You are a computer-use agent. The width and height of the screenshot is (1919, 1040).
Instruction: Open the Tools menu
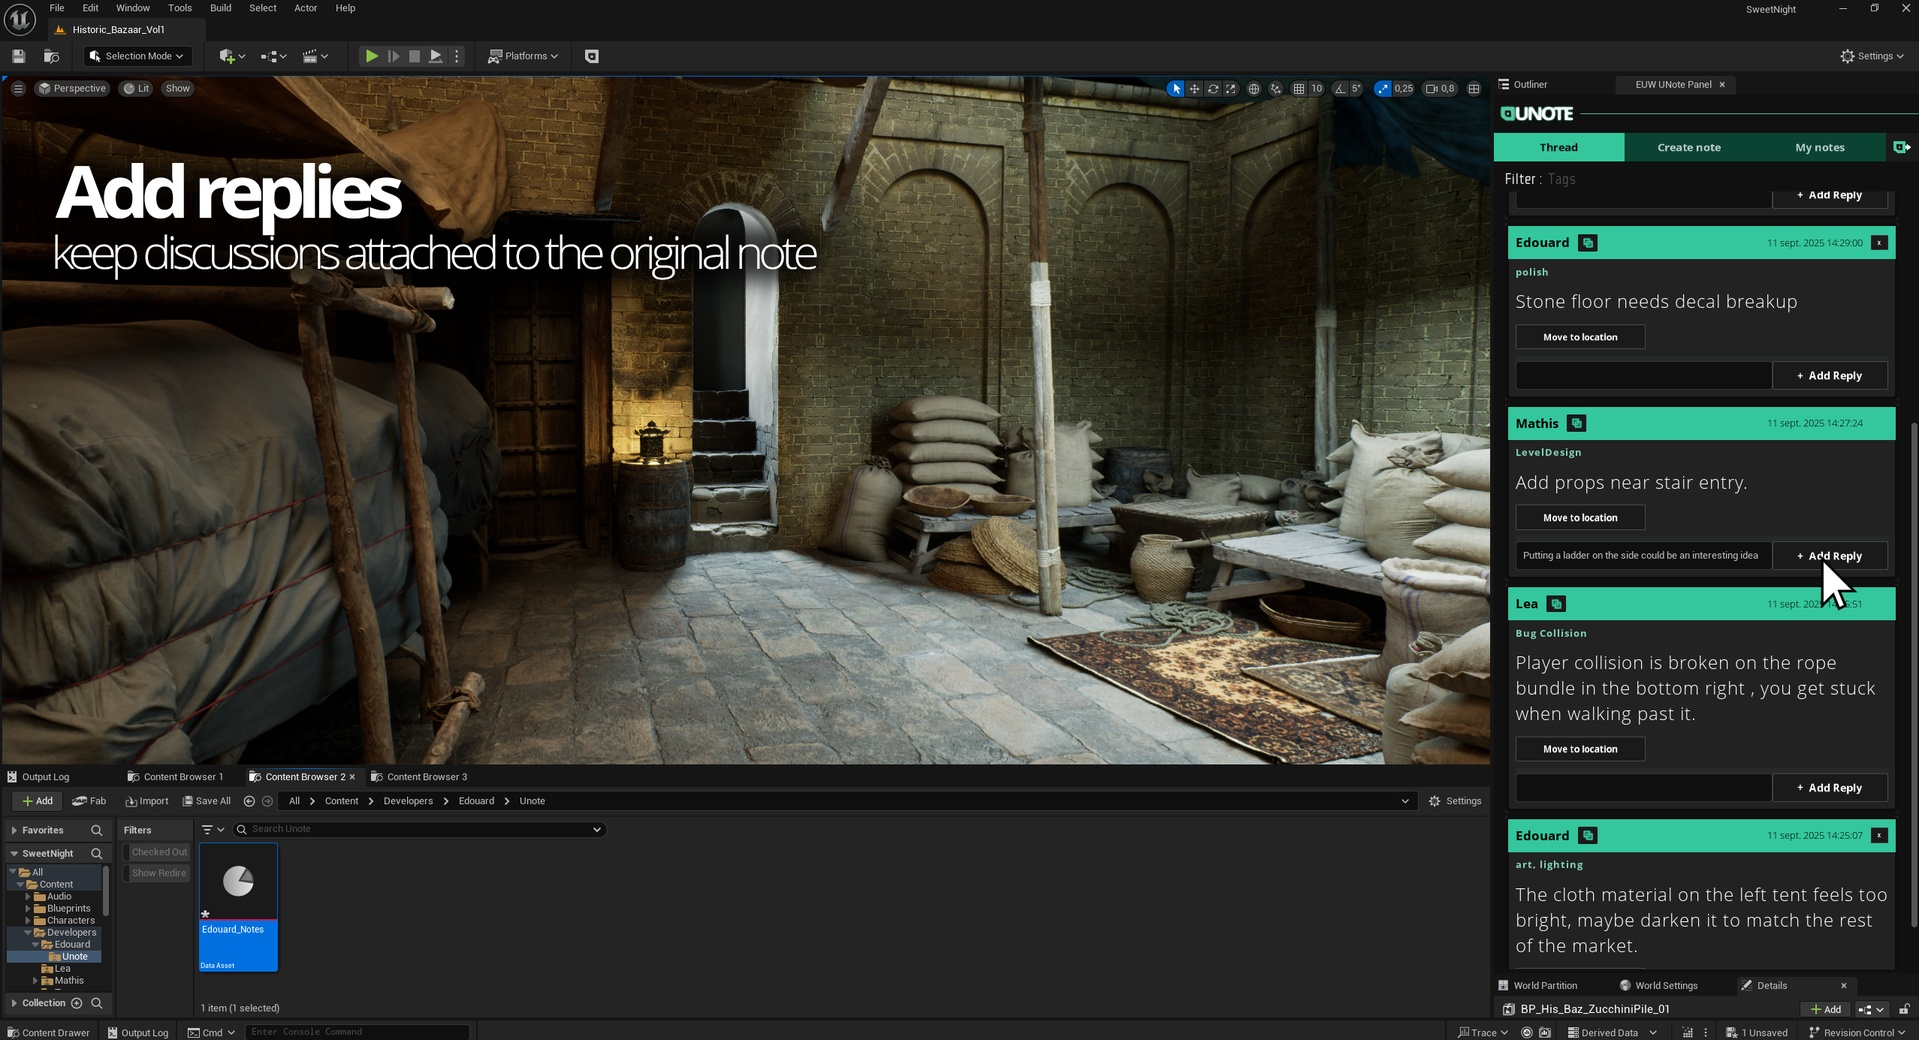click(x=180, y=8)
